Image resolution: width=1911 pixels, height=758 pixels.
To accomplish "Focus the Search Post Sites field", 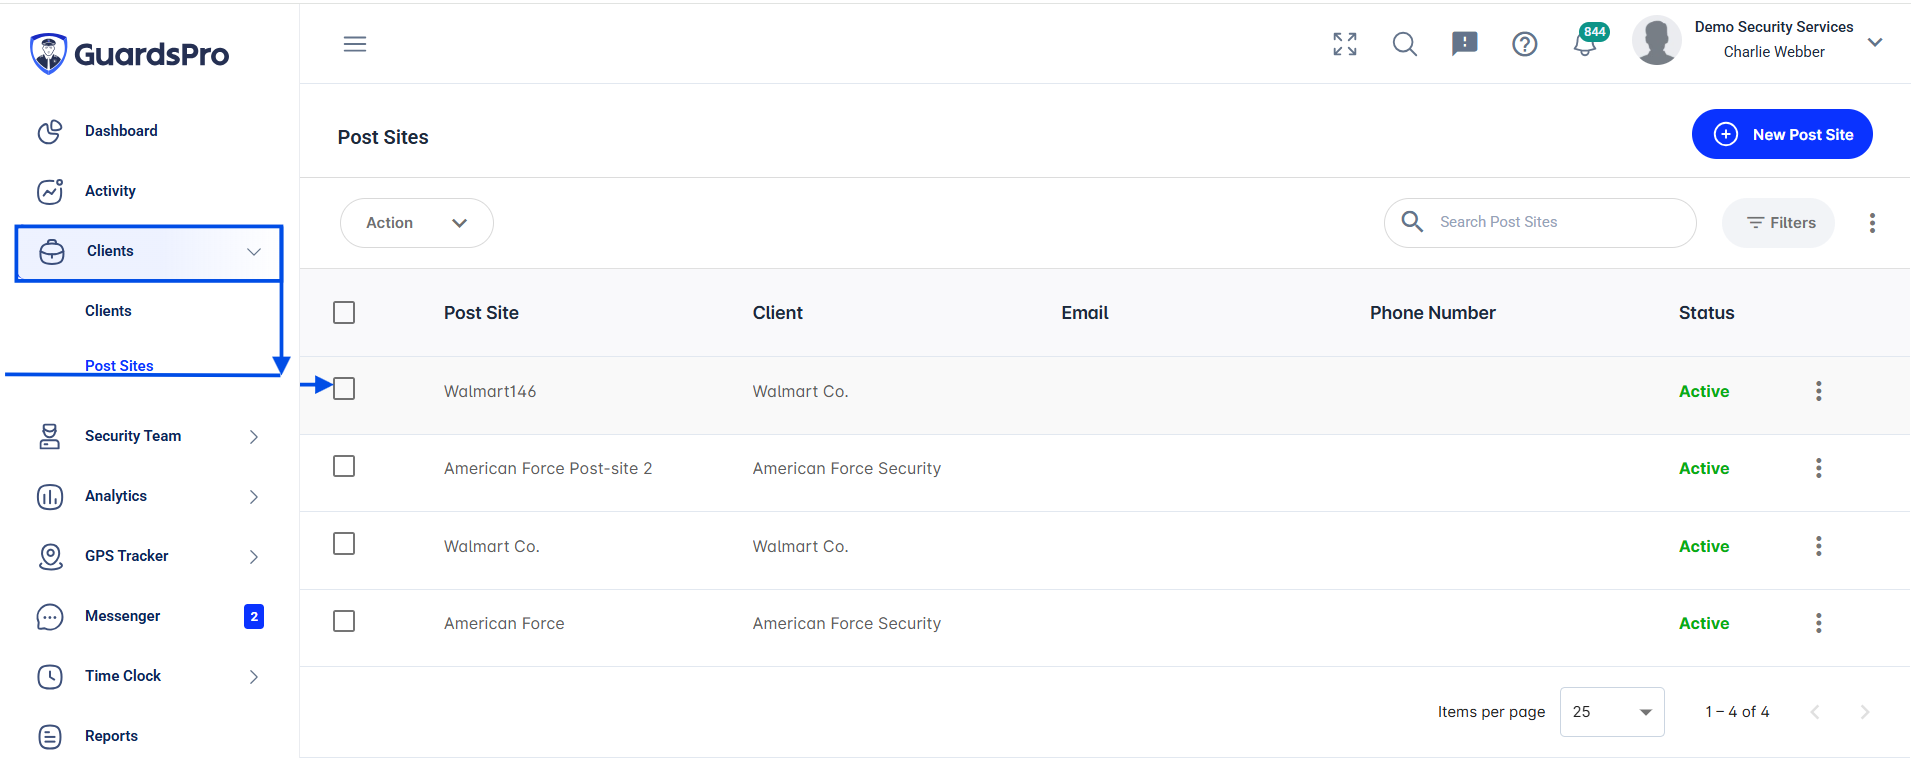I will tap(1540, 223).
